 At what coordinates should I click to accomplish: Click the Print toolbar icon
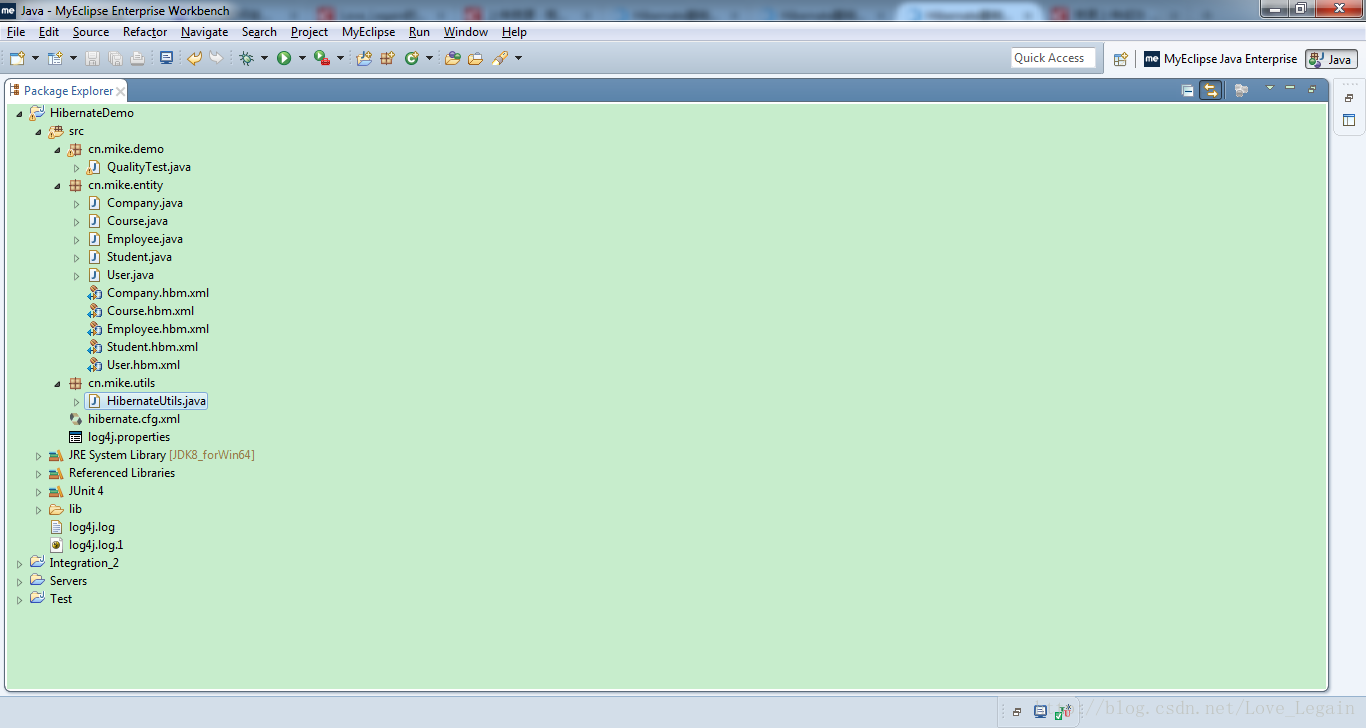click(x=137, y=58)
